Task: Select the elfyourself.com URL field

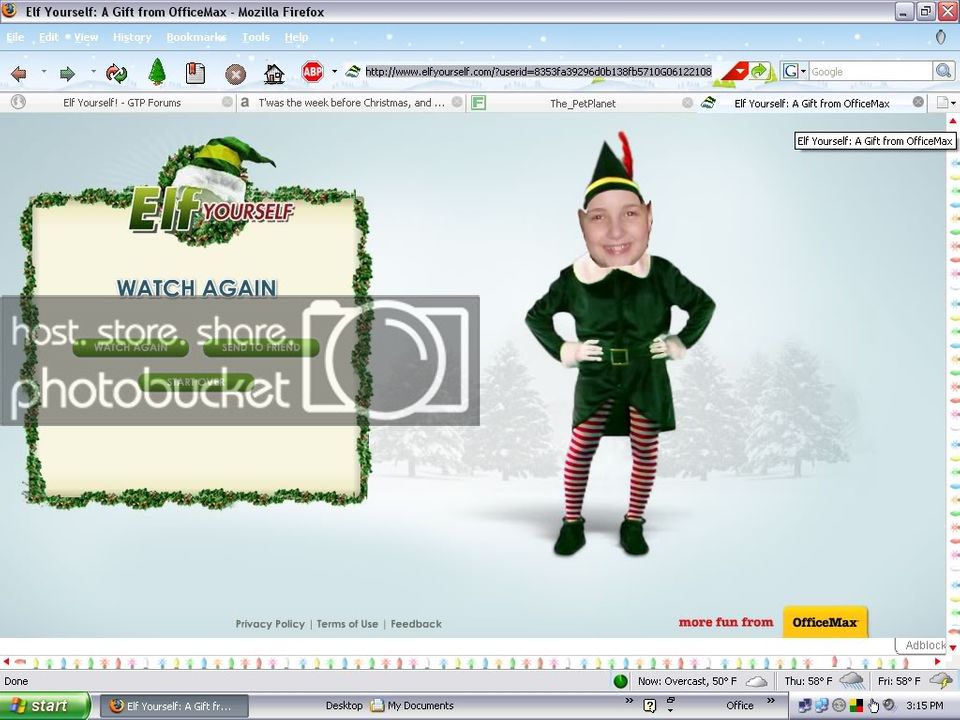Action: pyautogui.click(x=538, y=72)
